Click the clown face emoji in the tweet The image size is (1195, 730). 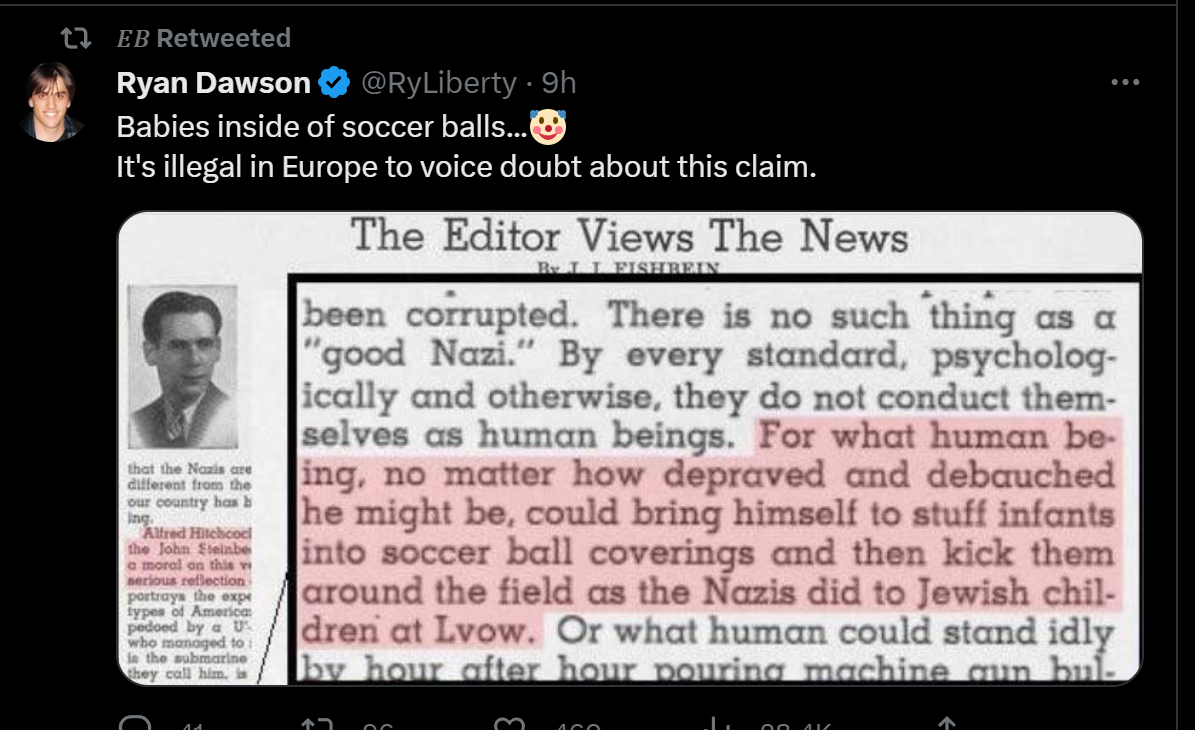(548, 126)
